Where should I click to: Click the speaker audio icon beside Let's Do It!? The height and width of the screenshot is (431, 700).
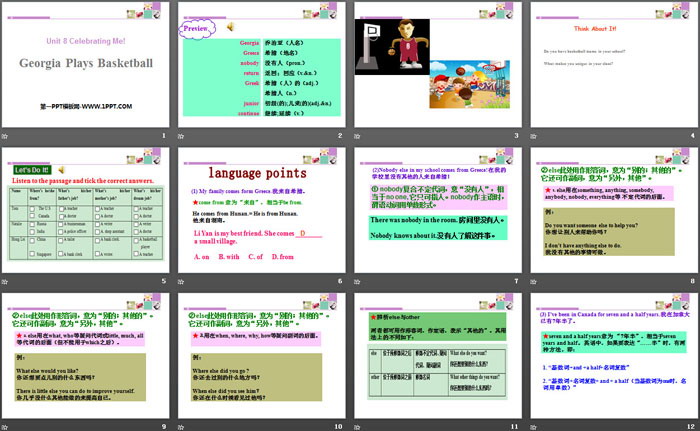point(62,170)
